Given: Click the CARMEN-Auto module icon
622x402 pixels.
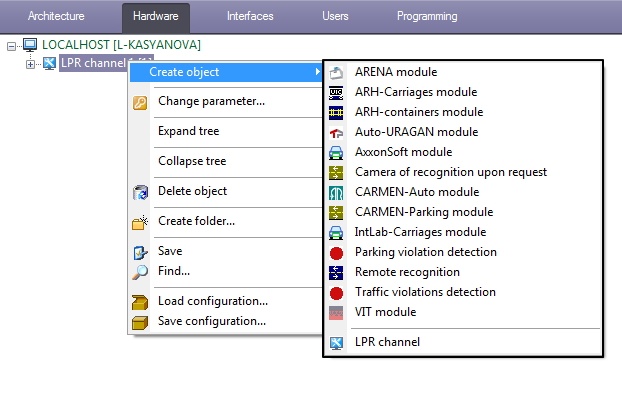Looking at the screenshot, I should [337, 192].
